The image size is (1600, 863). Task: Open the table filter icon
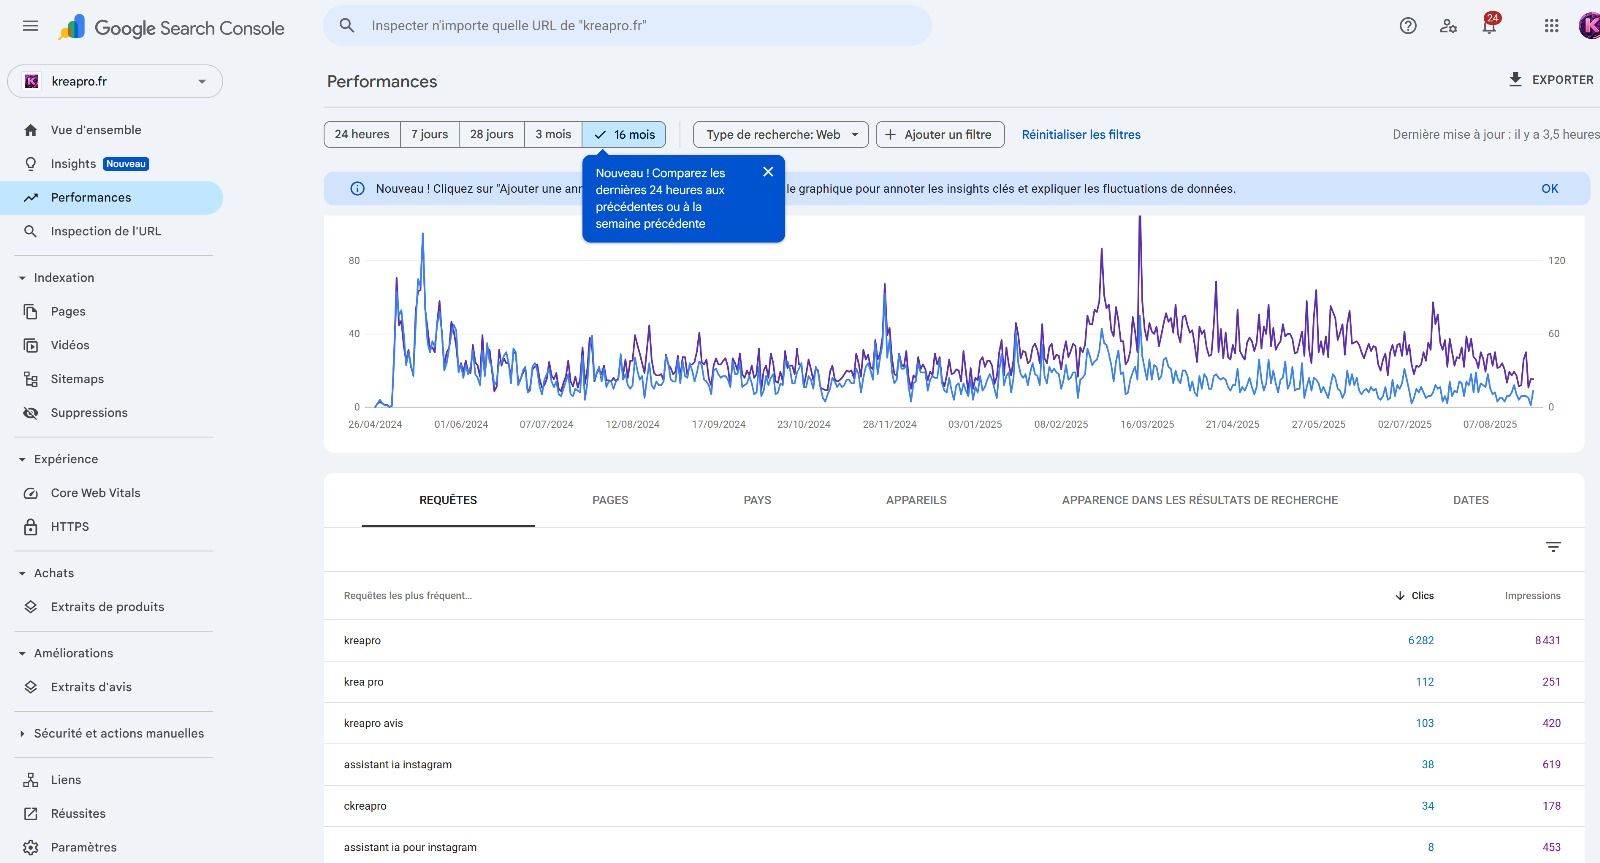(1553, 547)
